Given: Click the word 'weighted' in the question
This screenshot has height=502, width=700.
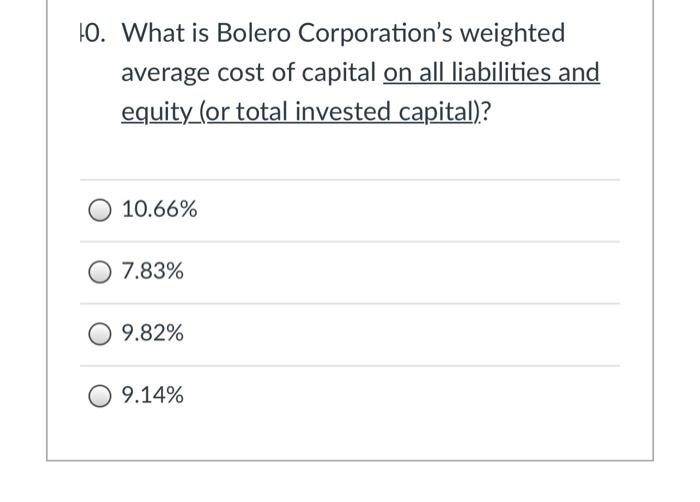Looking at the screenshot, I should [x=512, y=33].
